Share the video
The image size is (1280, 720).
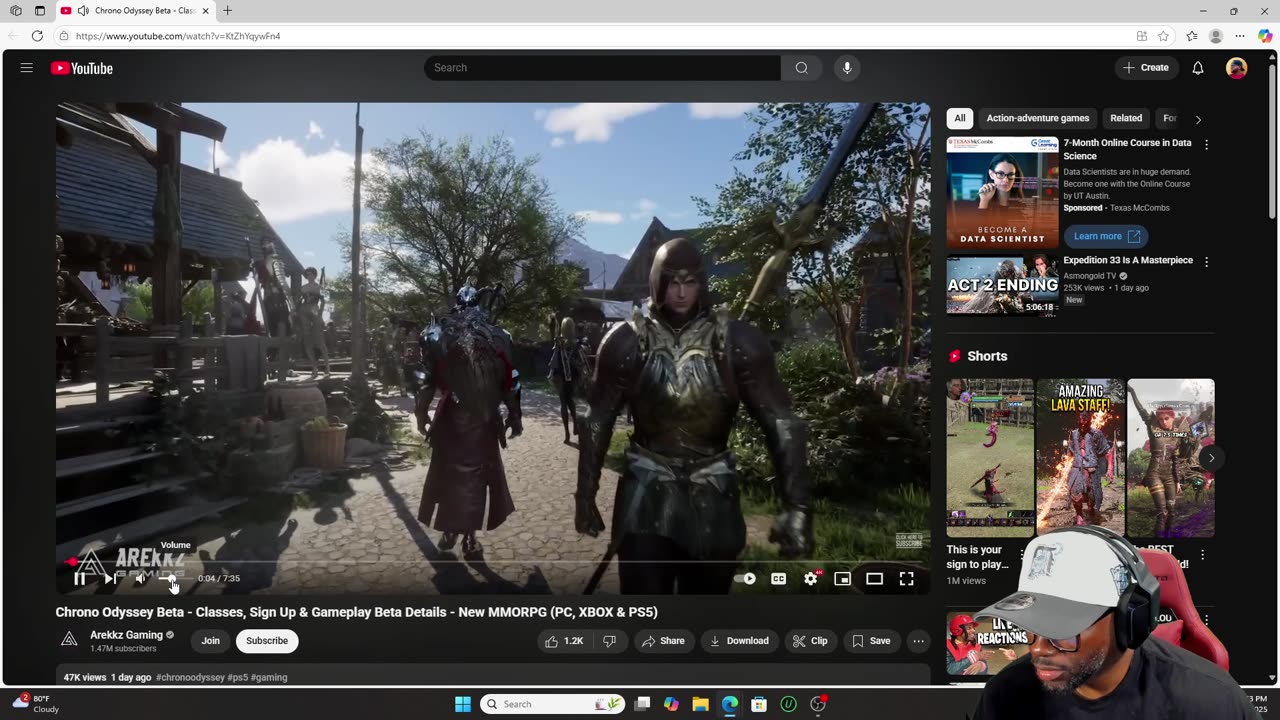664,641
